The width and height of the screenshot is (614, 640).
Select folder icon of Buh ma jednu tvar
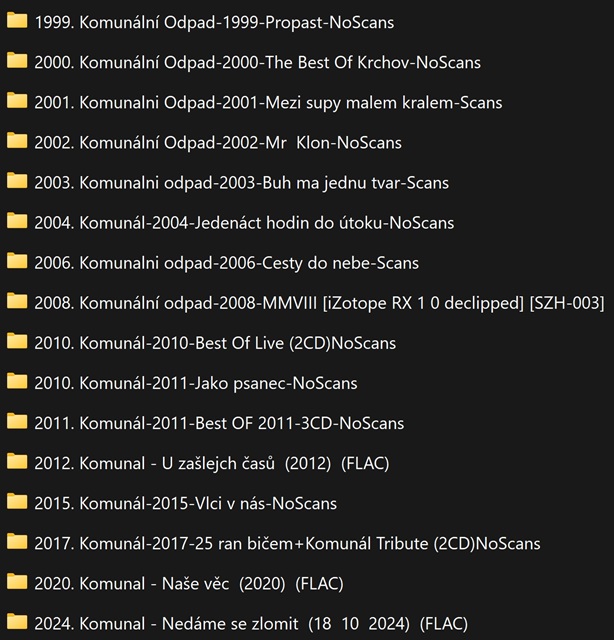click(x=17, y=181)
